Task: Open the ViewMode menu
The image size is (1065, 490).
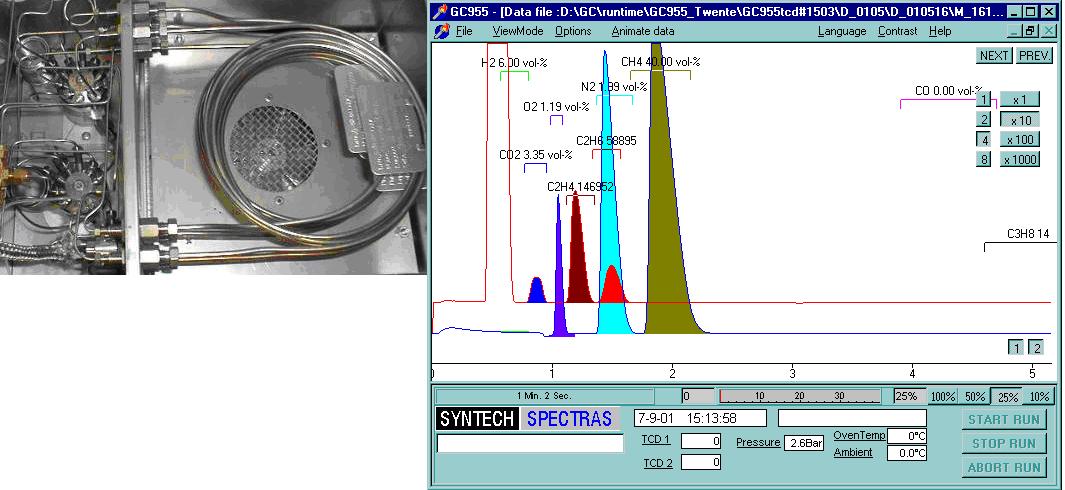Action: [x=517, y=31]
